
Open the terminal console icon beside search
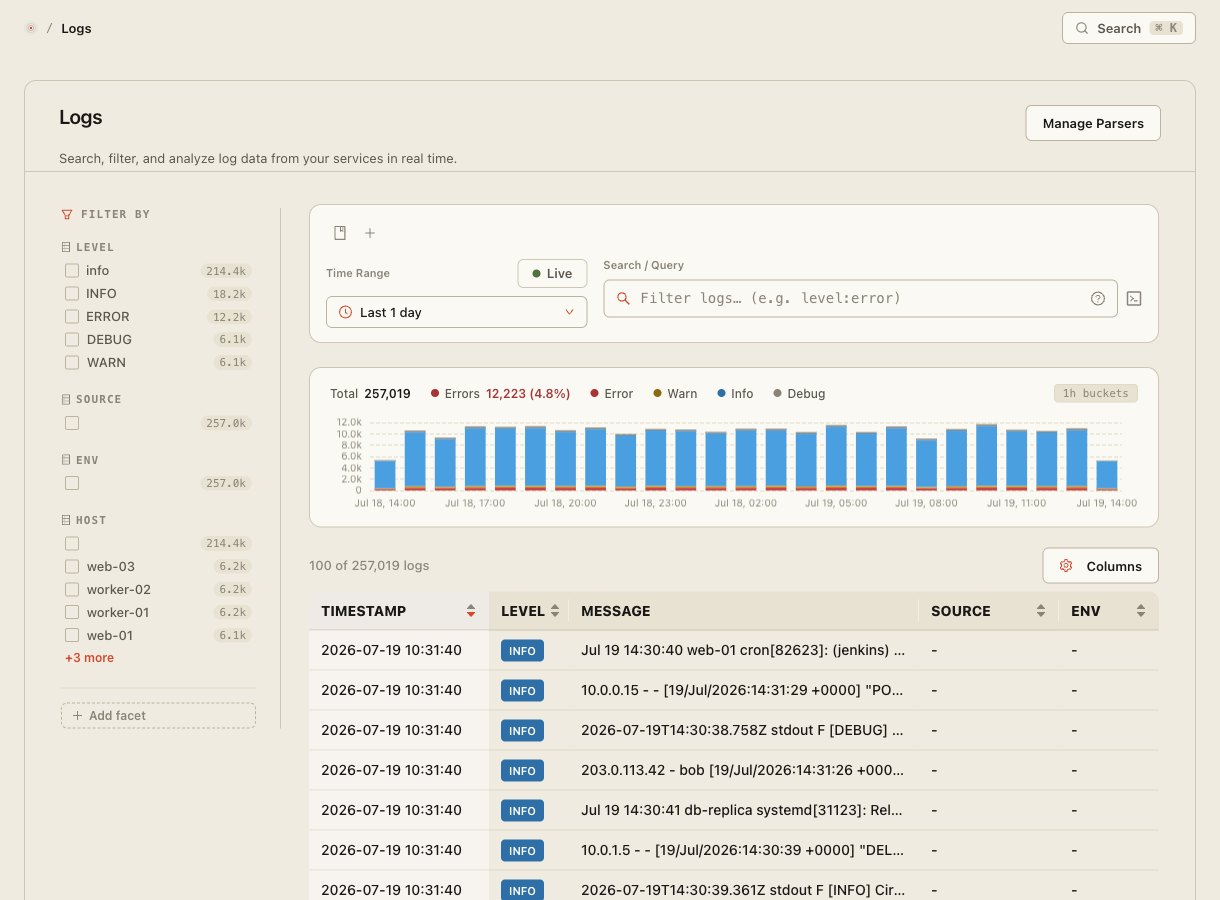click(1134, 298)
